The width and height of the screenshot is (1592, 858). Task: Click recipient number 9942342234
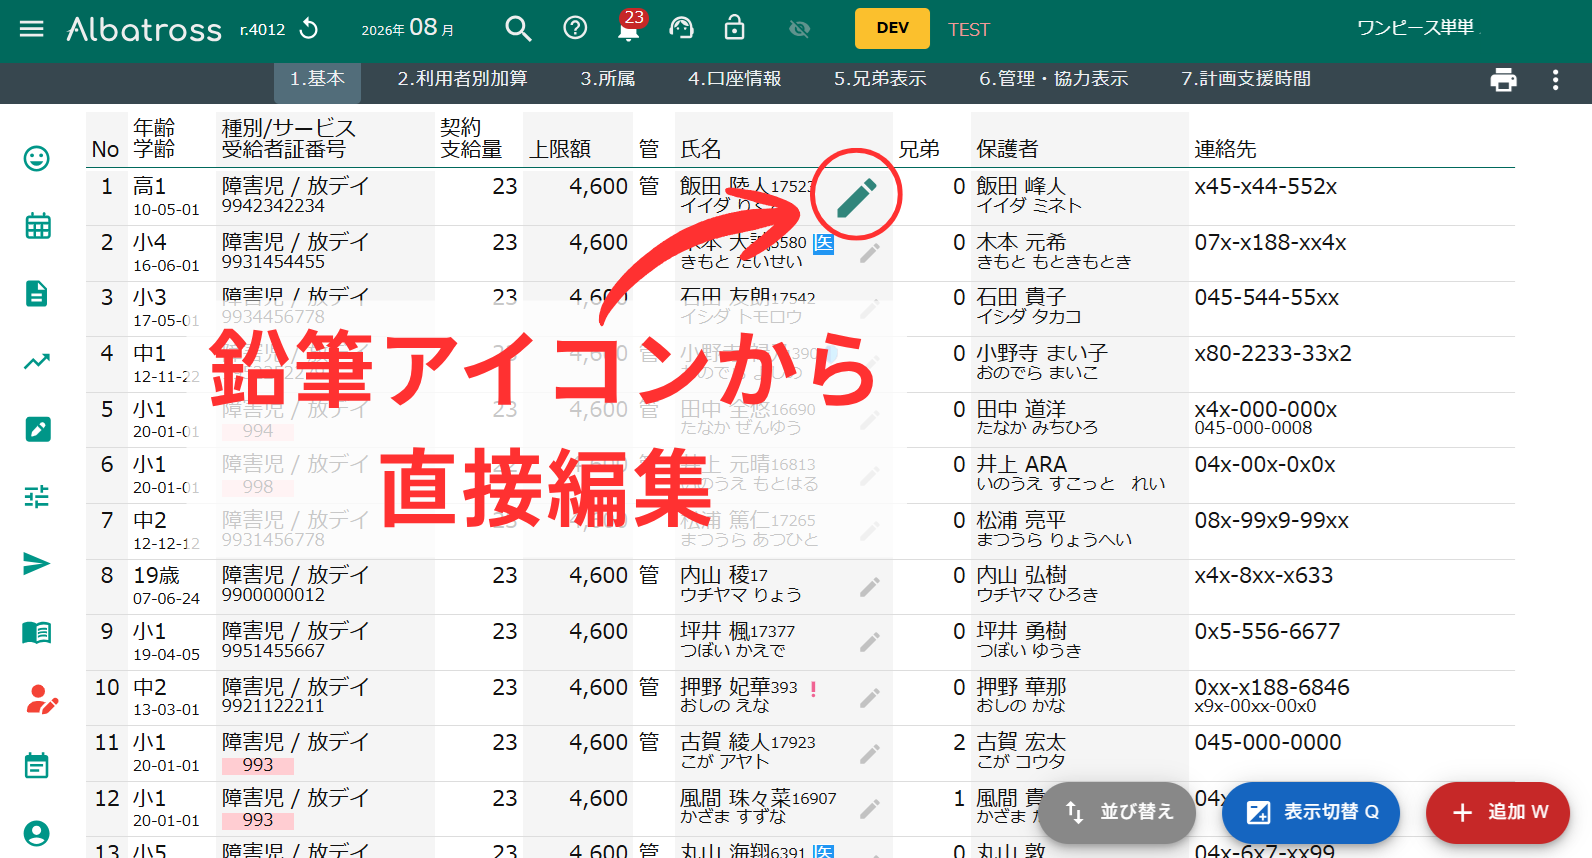click(273, 206)
